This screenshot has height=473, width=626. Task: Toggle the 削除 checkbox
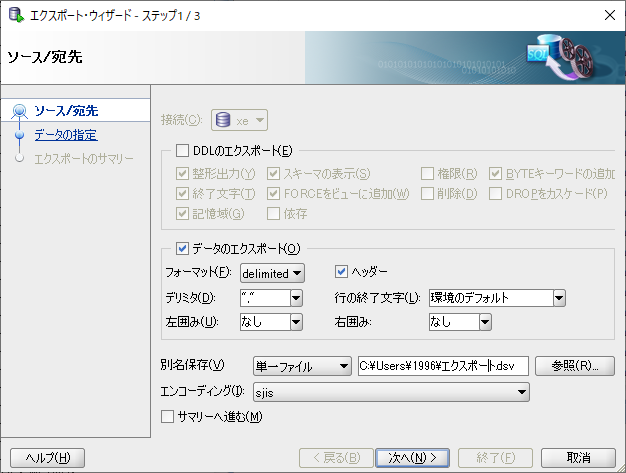pos(428,194)
